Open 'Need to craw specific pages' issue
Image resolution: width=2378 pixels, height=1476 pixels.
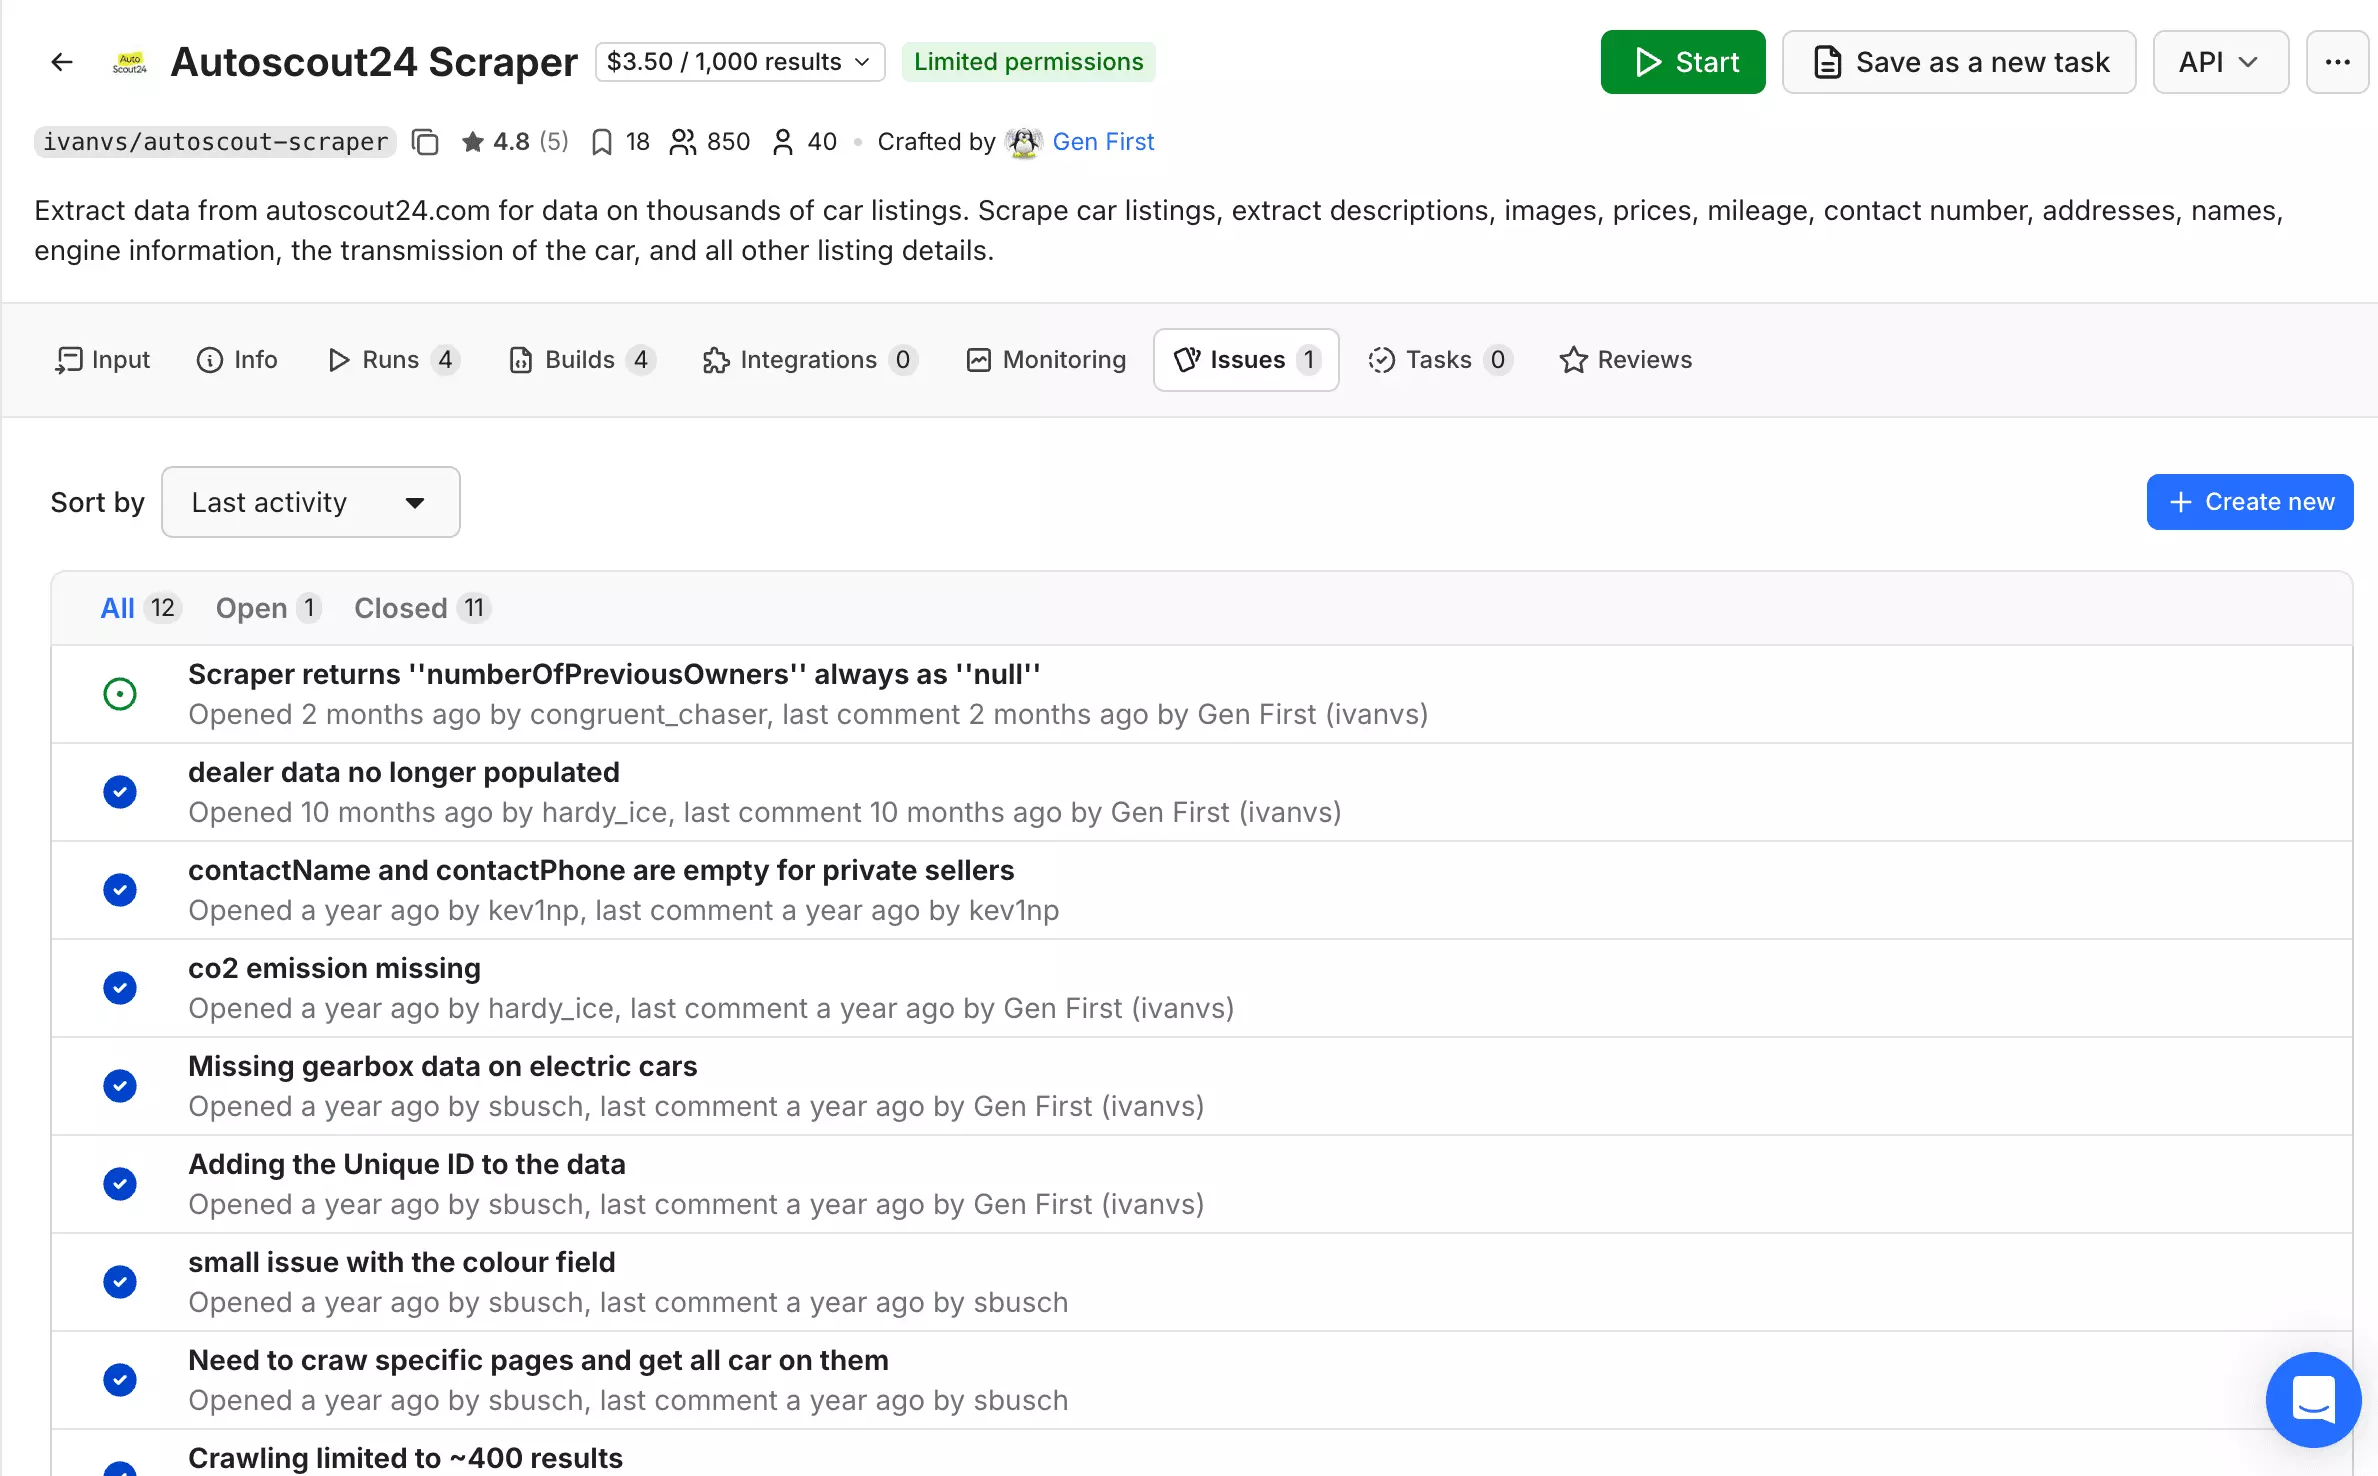tap(538, 1361)
